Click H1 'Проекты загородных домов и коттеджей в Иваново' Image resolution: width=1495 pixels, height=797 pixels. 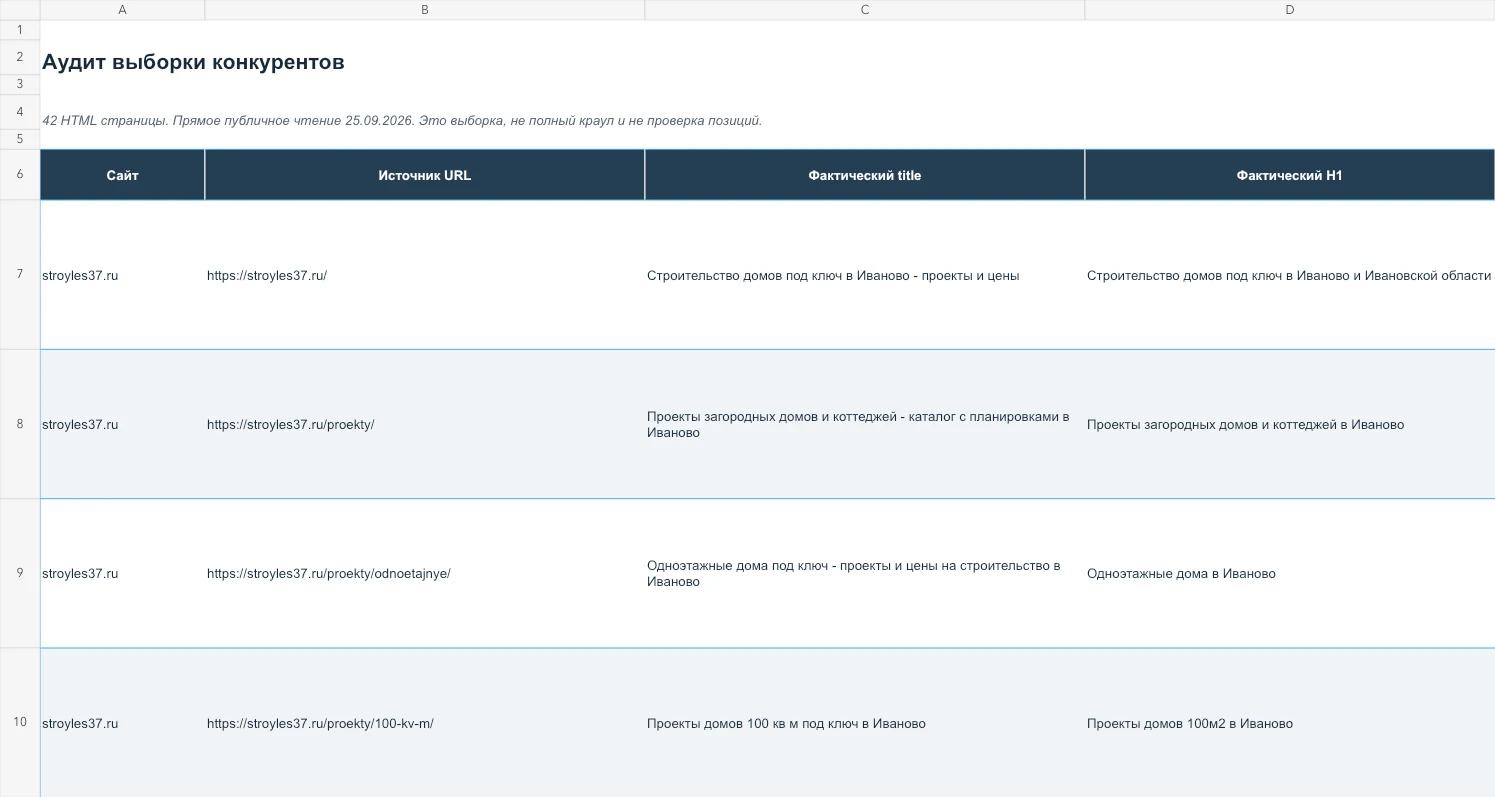click(x=1245, y=425)
